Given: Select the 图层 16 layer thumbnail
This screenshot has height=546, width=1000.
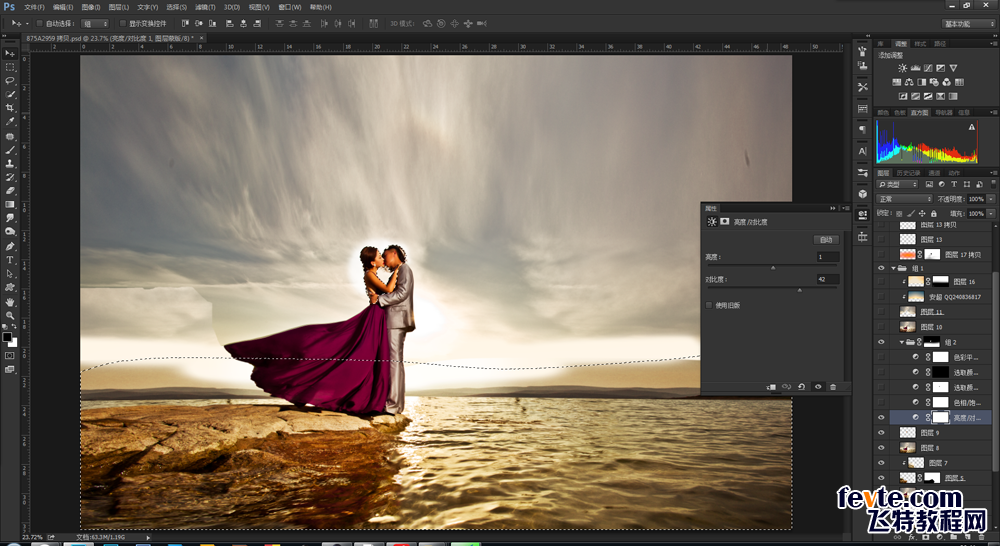Looking at the screenshot, I should coord(916,281).
